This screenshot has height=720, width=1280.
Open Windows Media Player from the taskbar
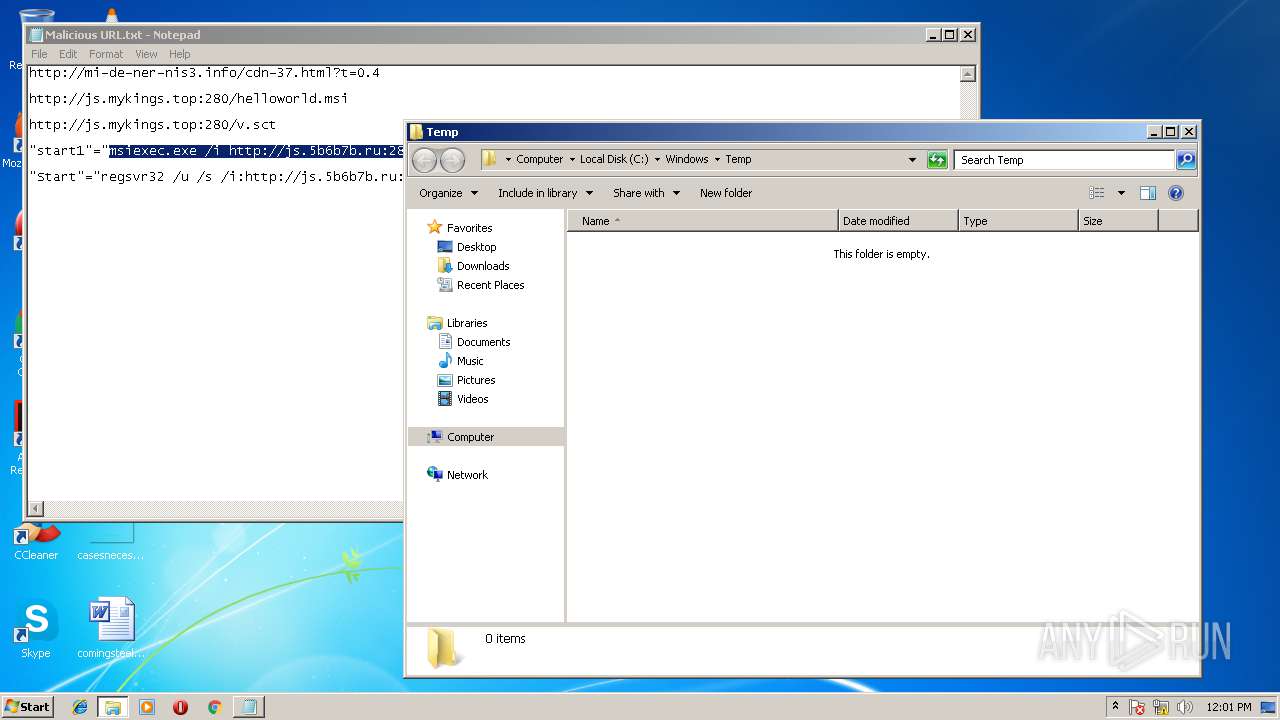[x=147, y=707]
